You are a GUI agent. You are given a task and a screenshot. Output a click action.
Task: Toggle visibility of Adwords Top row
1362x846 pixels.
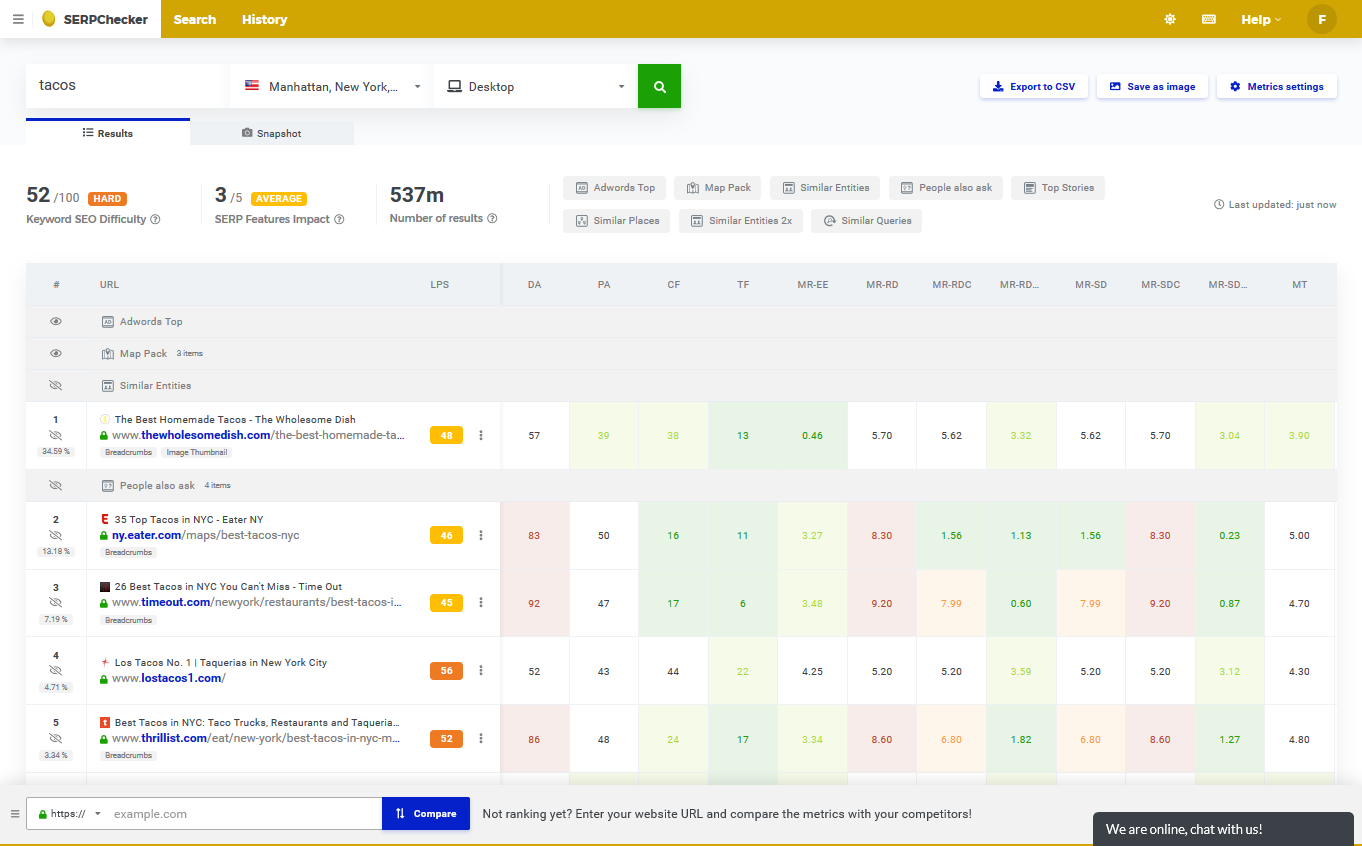click(56, 321)
